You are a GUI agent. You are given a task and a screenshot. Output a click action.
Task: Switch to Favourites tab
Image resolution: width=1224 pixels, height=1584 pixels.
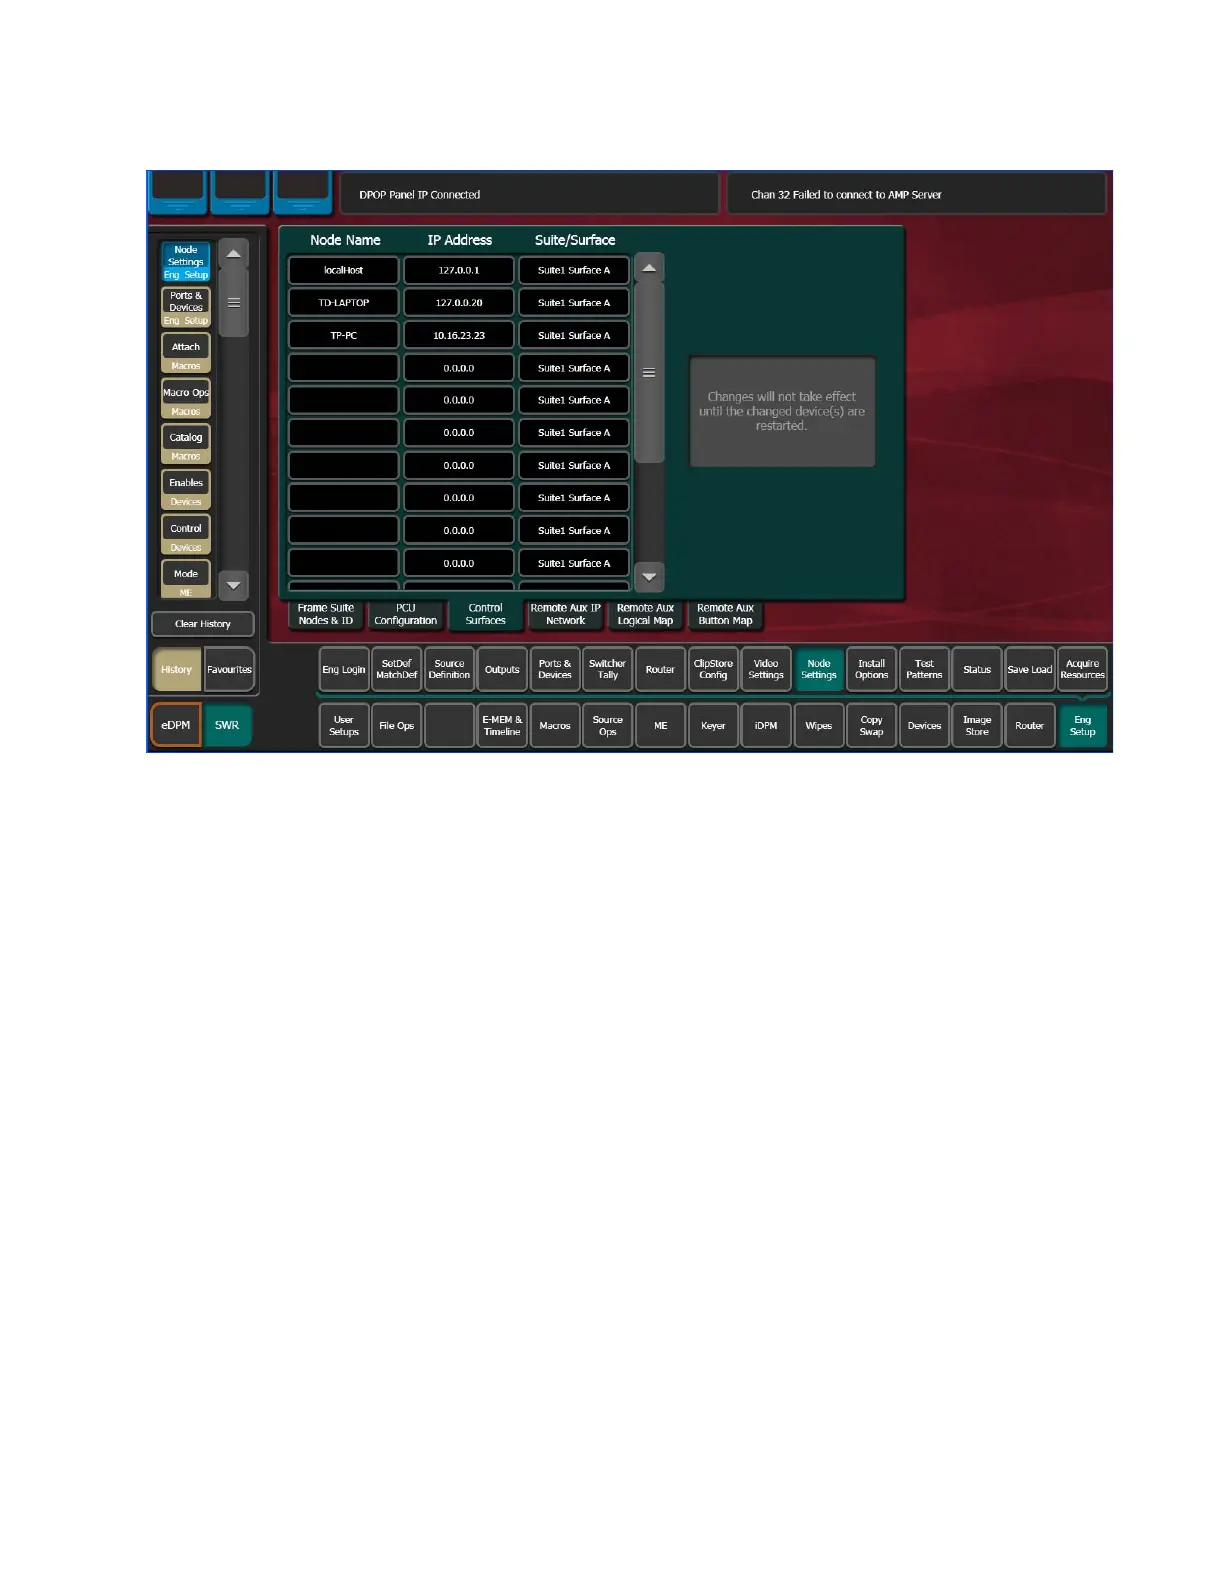[229, 670]
